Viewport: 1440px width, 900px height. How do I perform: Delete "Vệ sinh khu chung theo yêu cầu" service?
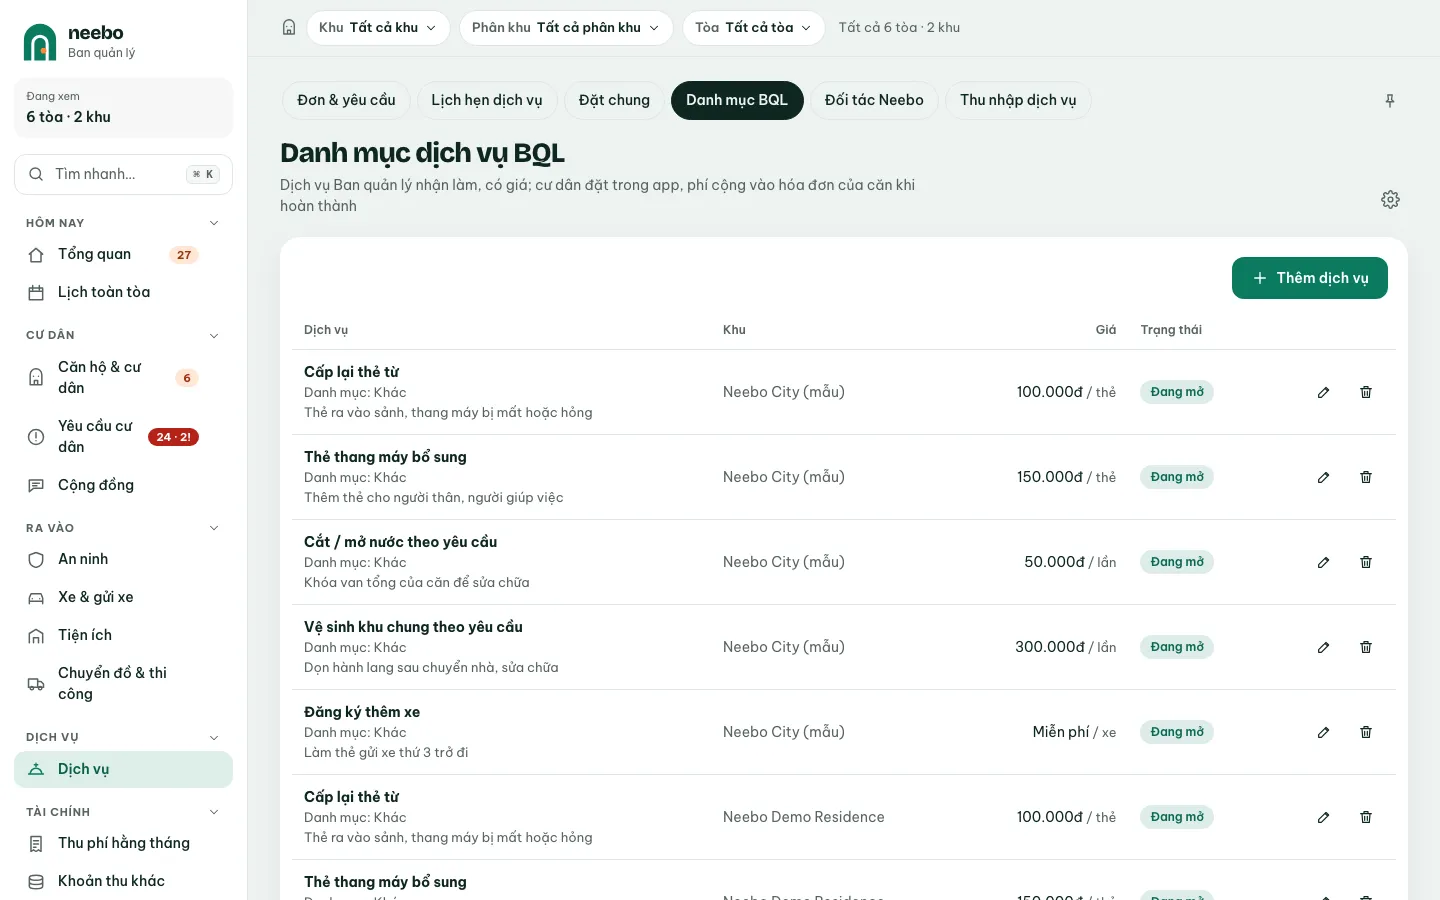point(1366,647)
